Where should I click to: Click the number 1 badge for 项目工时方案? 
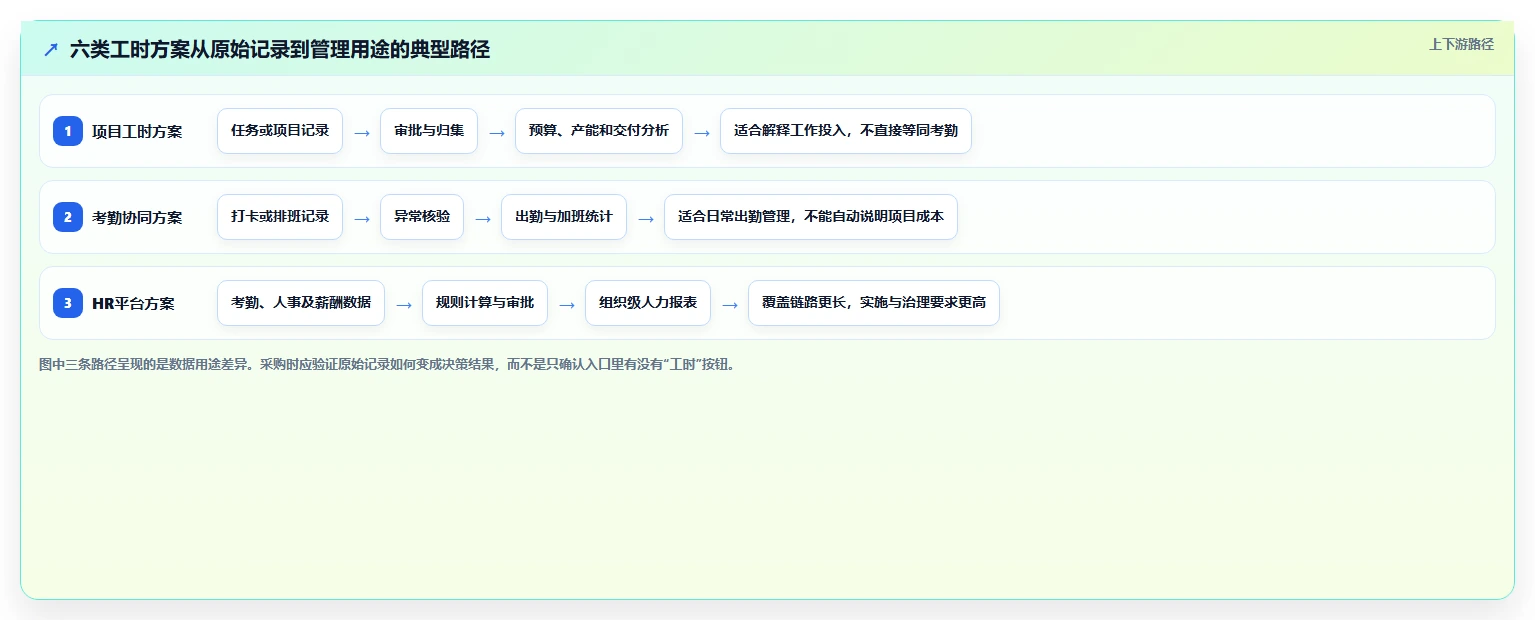tap(68, 131)
